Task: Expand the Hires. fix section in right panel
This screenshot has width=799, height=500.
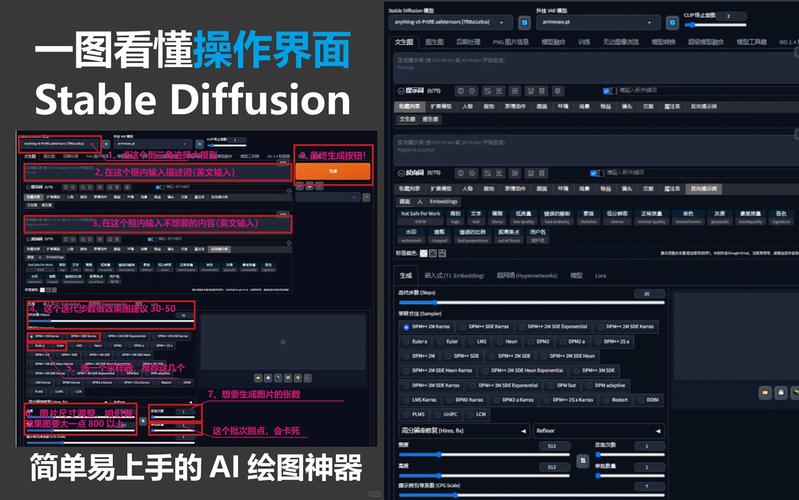Action: coord(464,431)
